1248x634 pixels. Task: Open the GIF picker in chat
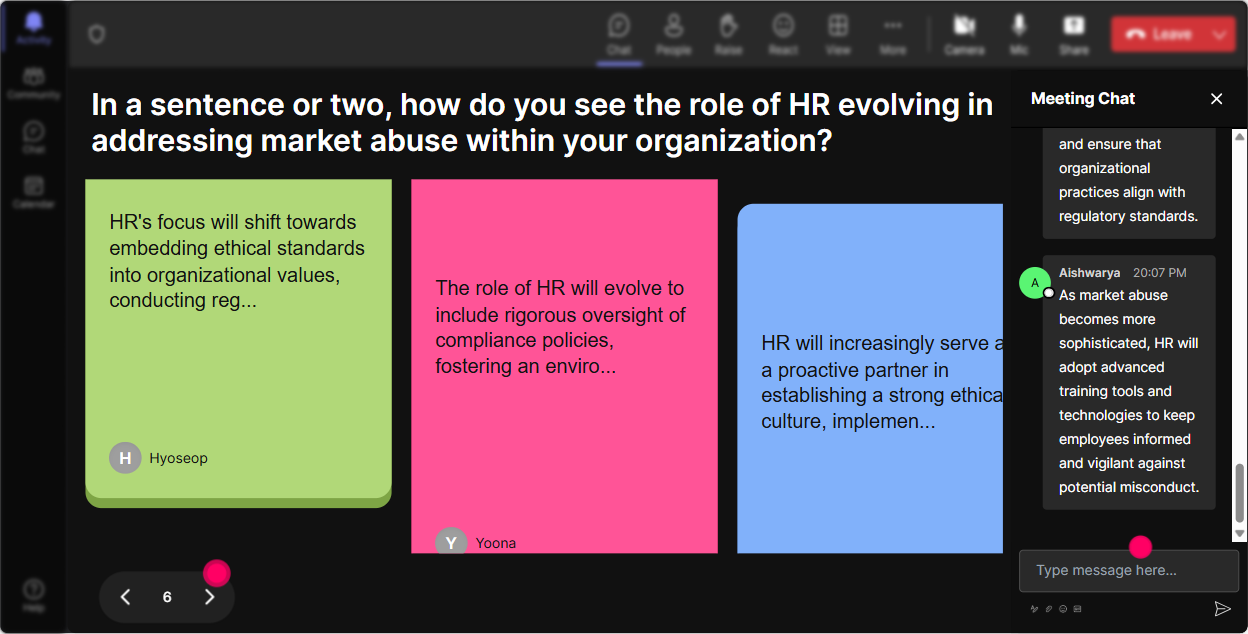pyautogui.click(x=1077, y=608)
